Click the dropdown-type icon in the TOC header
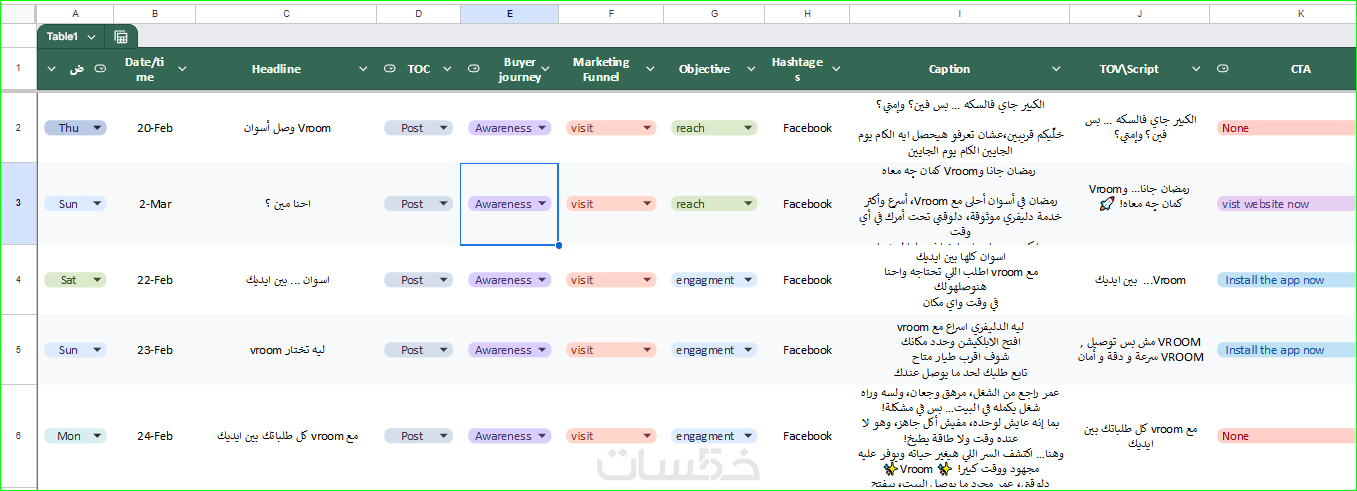Viewport: 1357px width, 491px height. click(x=389, y=69)
